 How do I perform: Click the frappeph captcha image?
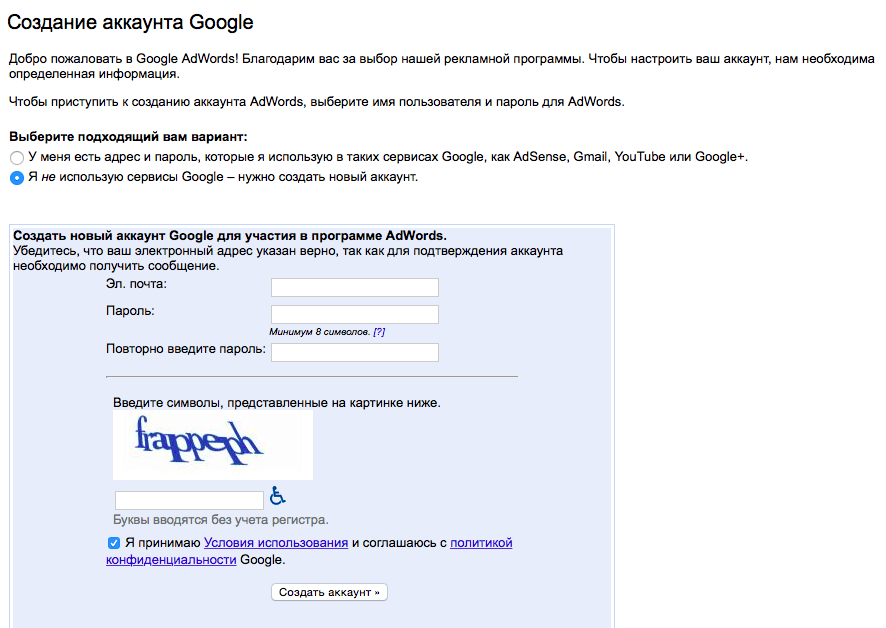[x=213, y=445]
